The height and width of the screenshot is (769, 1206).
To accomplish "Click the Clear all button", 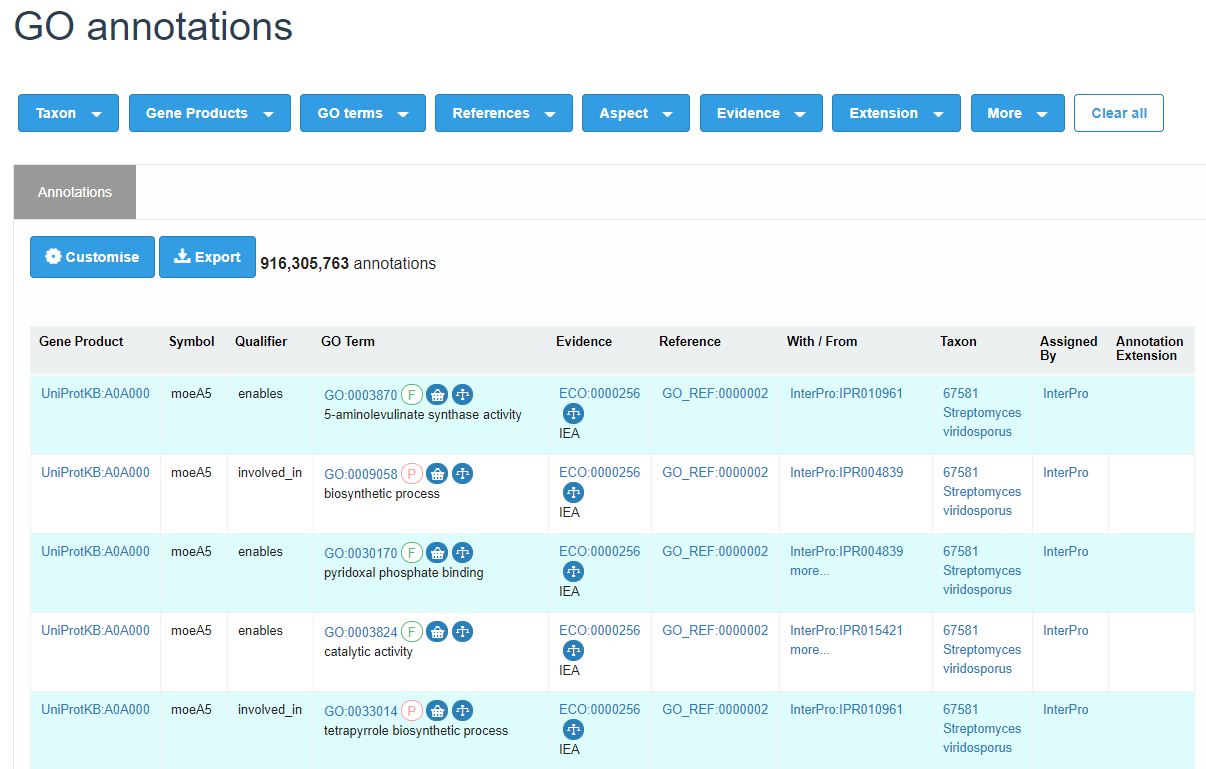I will click(1119, 113).
